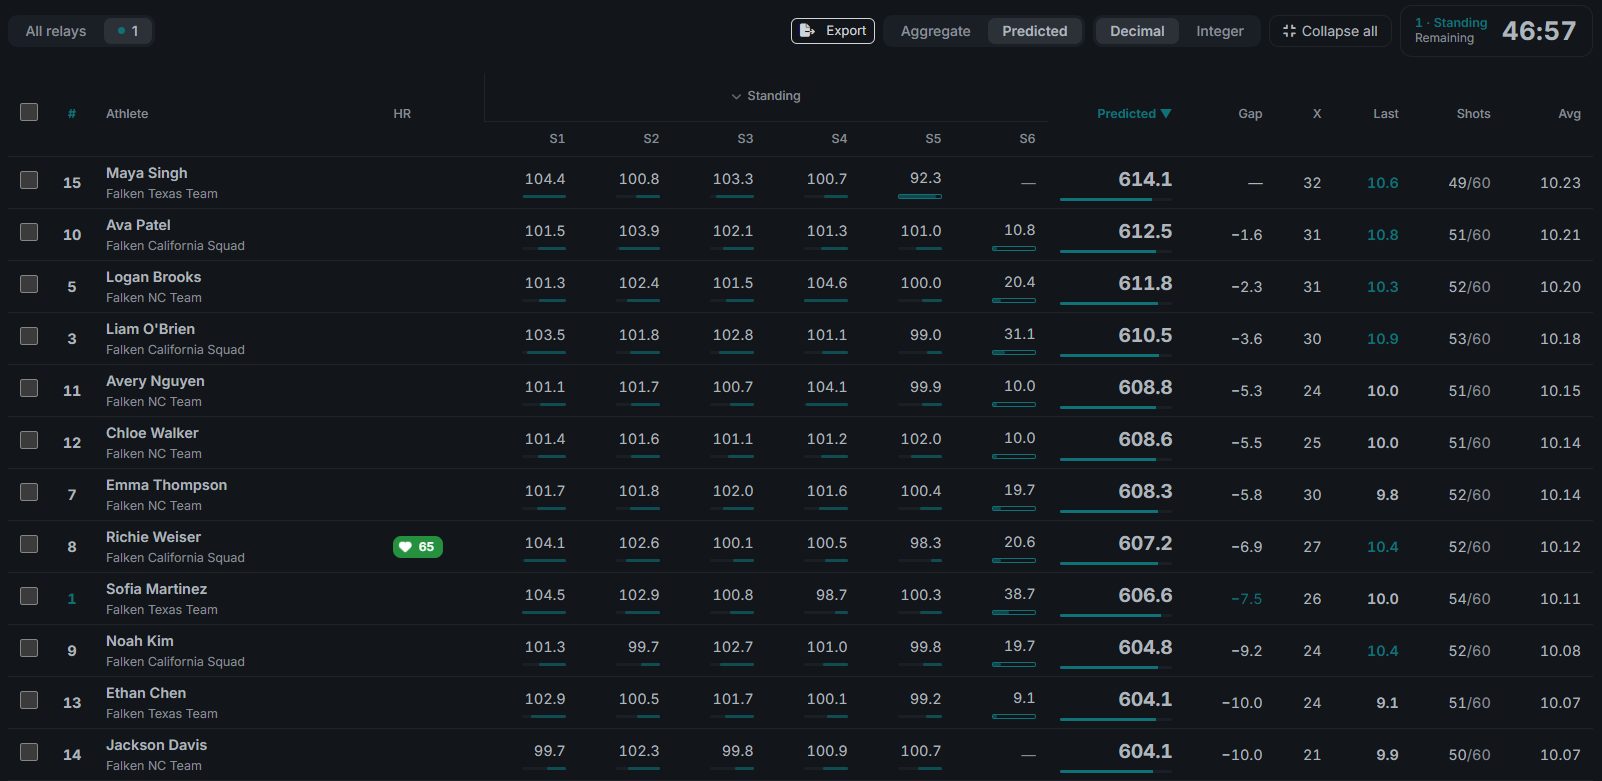Click the Athlete column header

(x=127, y=114)
